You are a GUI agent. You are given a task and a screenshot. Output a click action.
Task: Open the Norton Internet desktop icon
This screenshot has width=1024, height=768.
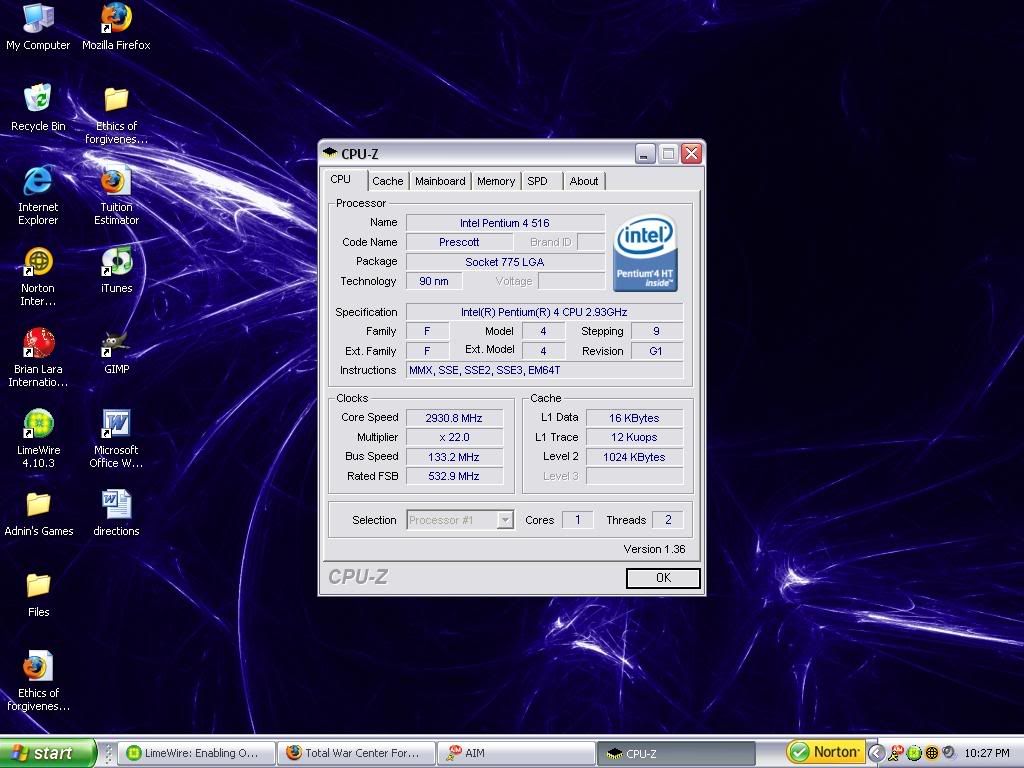click(38, 263)
